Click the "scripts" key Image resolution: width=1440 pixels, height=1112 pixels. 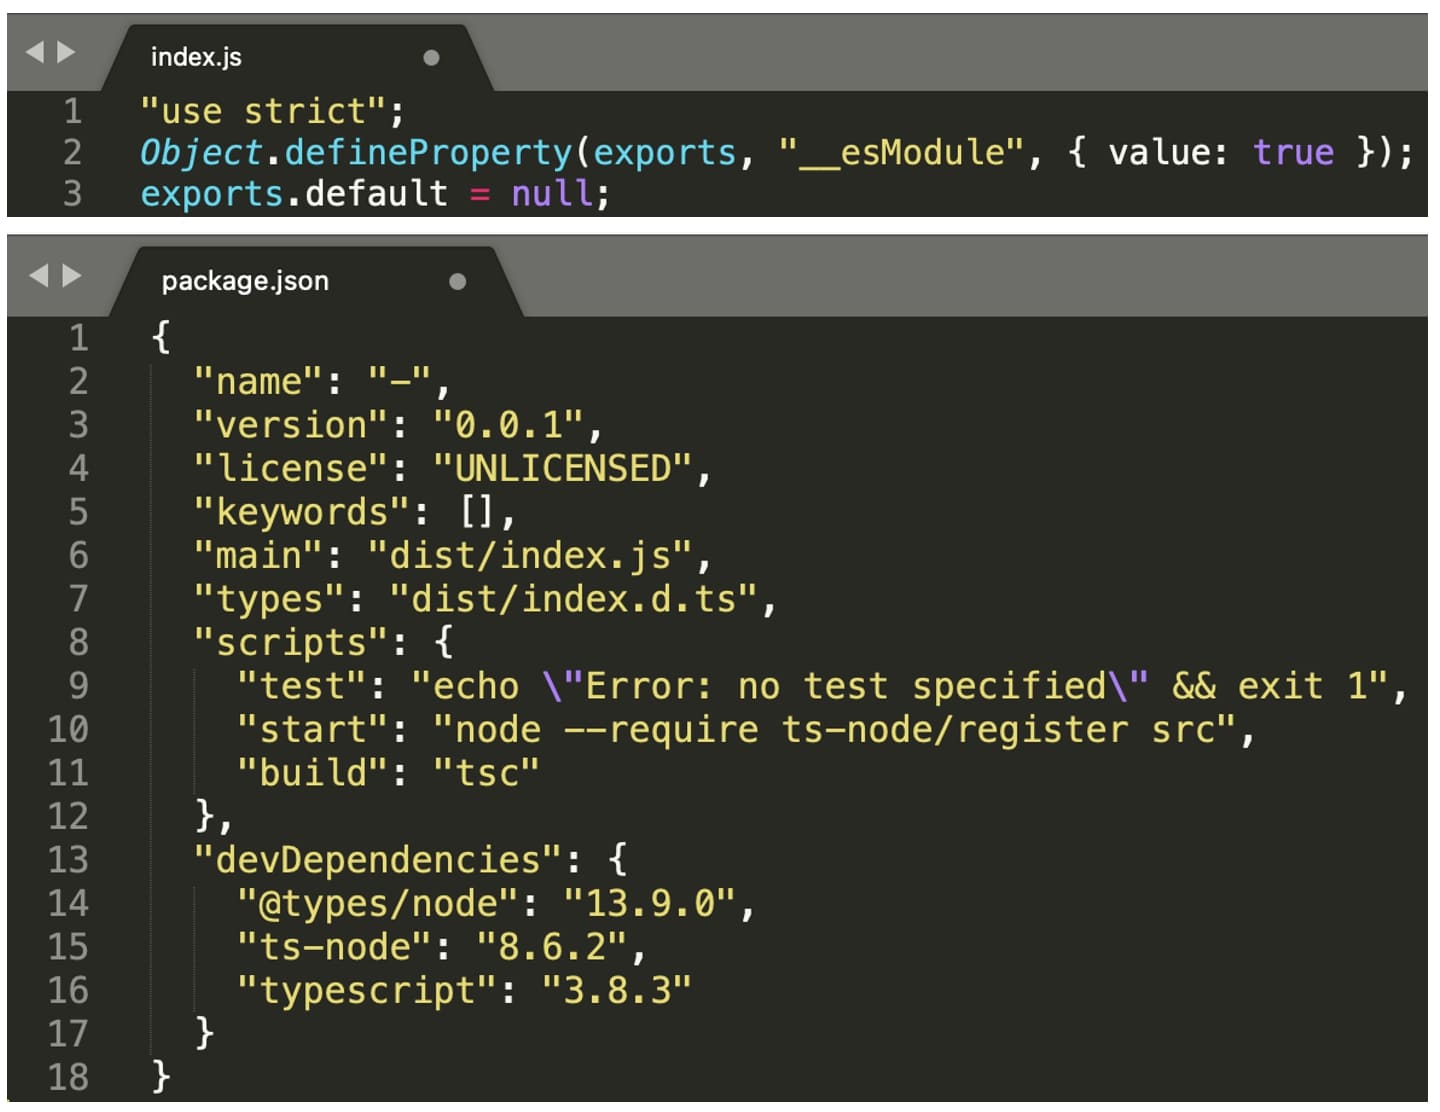click(291, 643)
